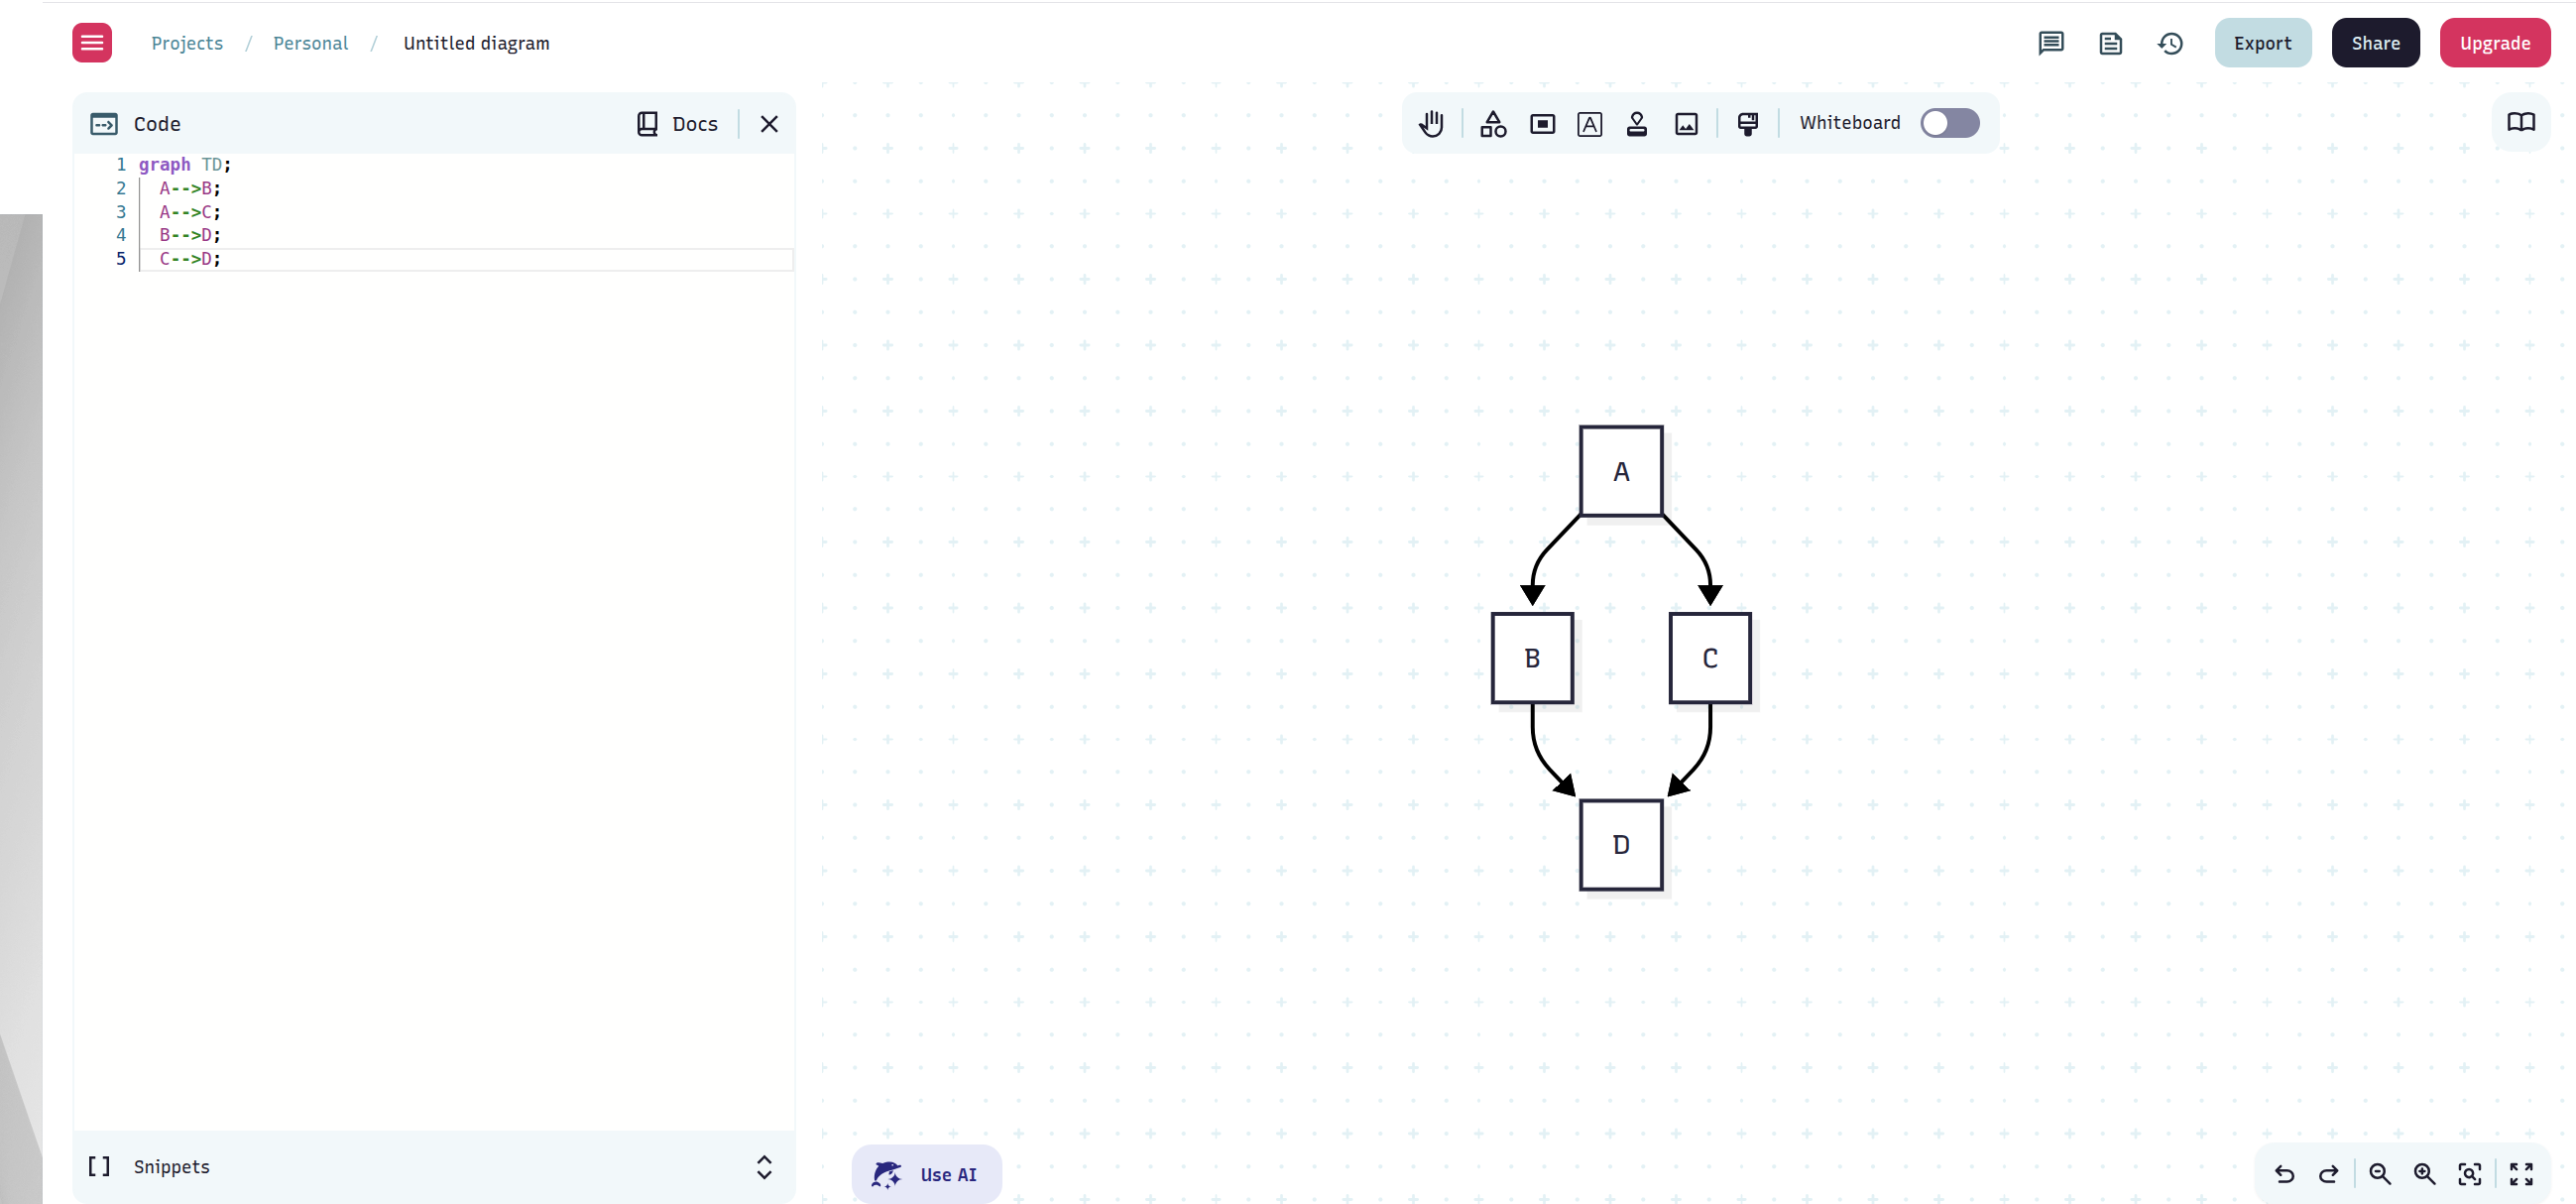Click the Share button
The image size is (2576, 1204).
coord(2375,43)
